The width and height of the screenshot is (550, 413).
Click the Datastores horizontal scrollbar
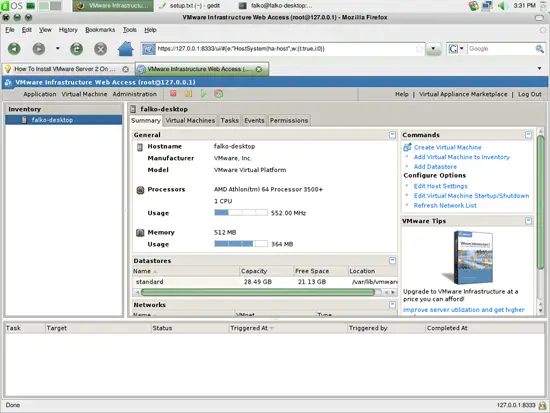coord(265,292)
